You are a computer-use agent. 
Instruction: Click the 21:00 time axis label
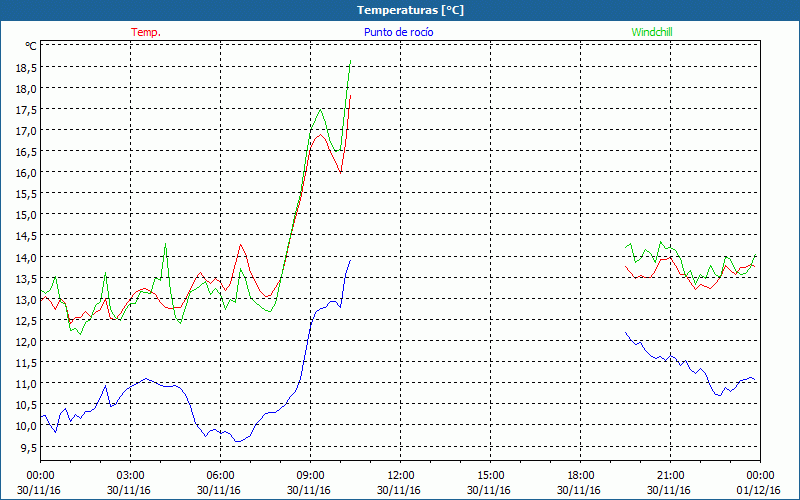click(x=670, y=476)
